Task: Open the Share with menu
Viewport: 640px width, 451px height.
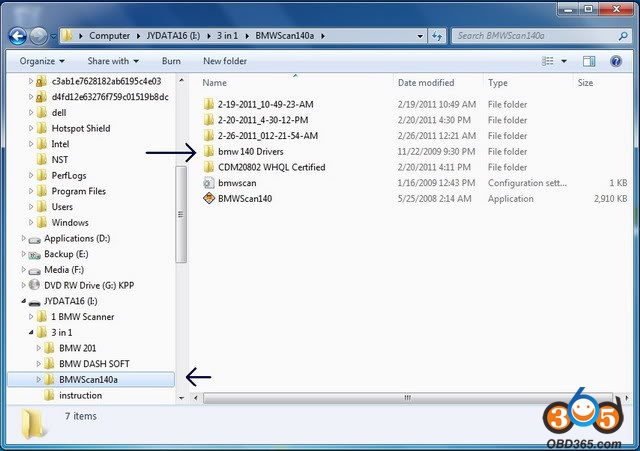Action: [113, 61]
